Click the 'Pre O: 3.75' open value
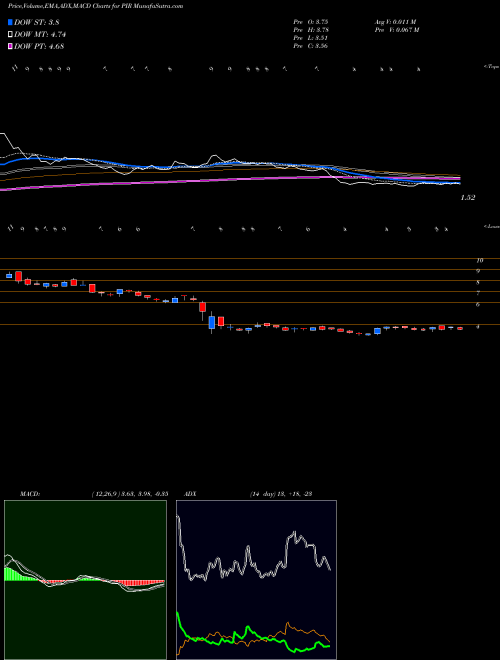Image resolution: width=500 pixels, height=660 pixels. tap(311, 21)
